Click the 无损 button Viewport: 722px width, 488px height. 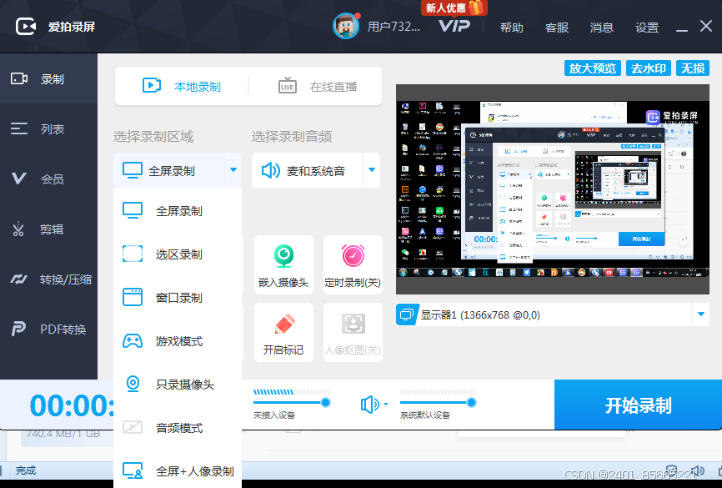pos(693,68)
